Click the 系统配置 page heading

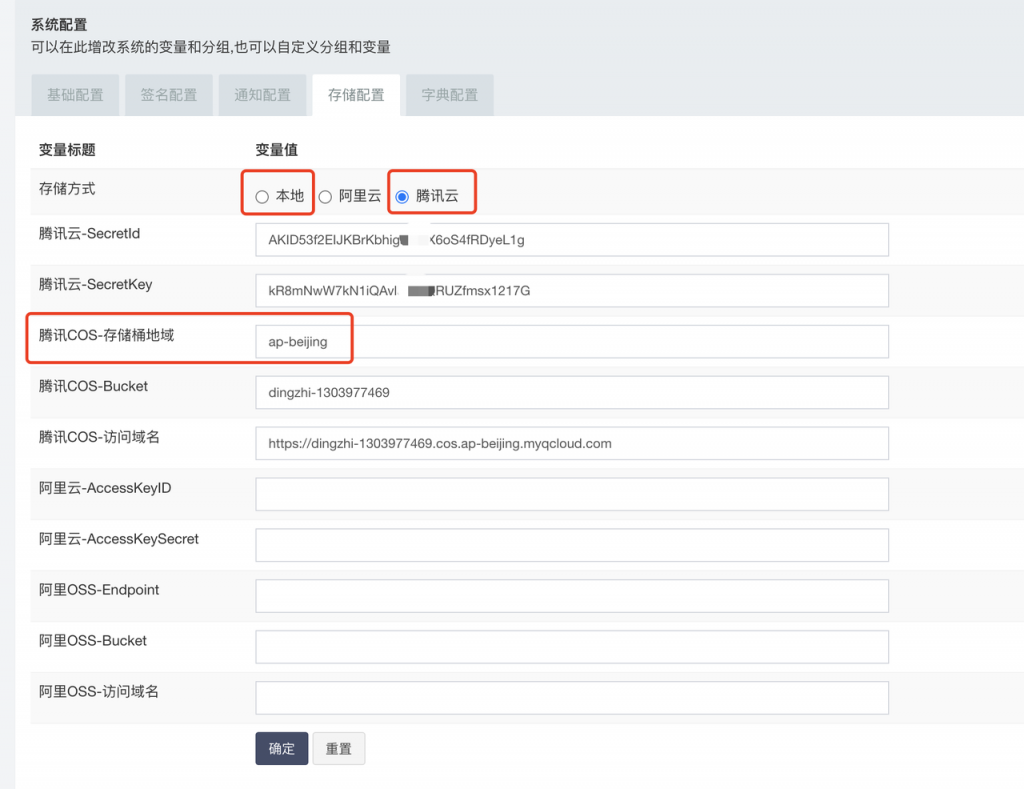pyautogui.click(x=59, y=25)
